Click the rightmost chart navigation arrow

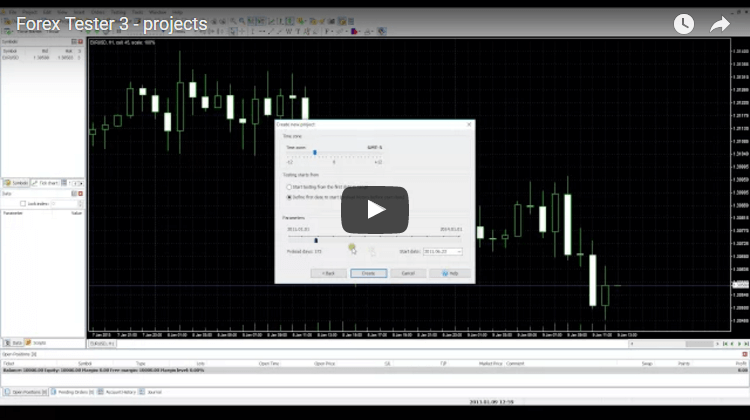coord(746,344)
